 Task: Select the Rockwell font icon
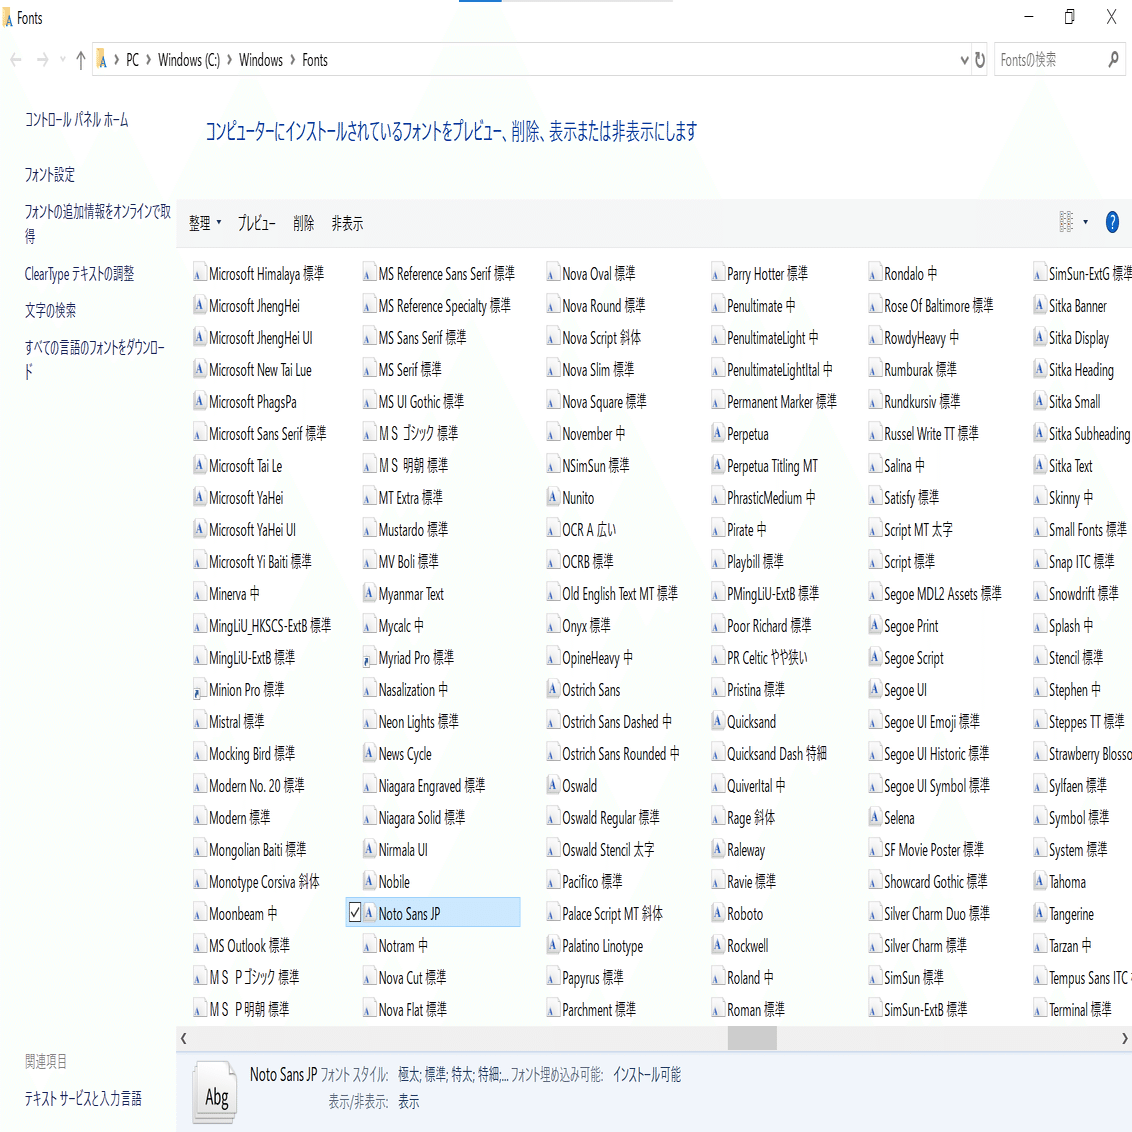(718, 945)
